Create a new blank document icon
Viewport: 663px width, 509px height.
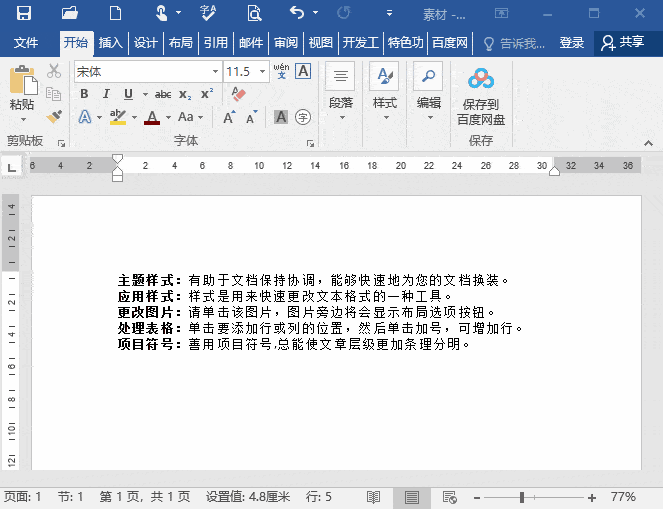[x=115, y=13]
